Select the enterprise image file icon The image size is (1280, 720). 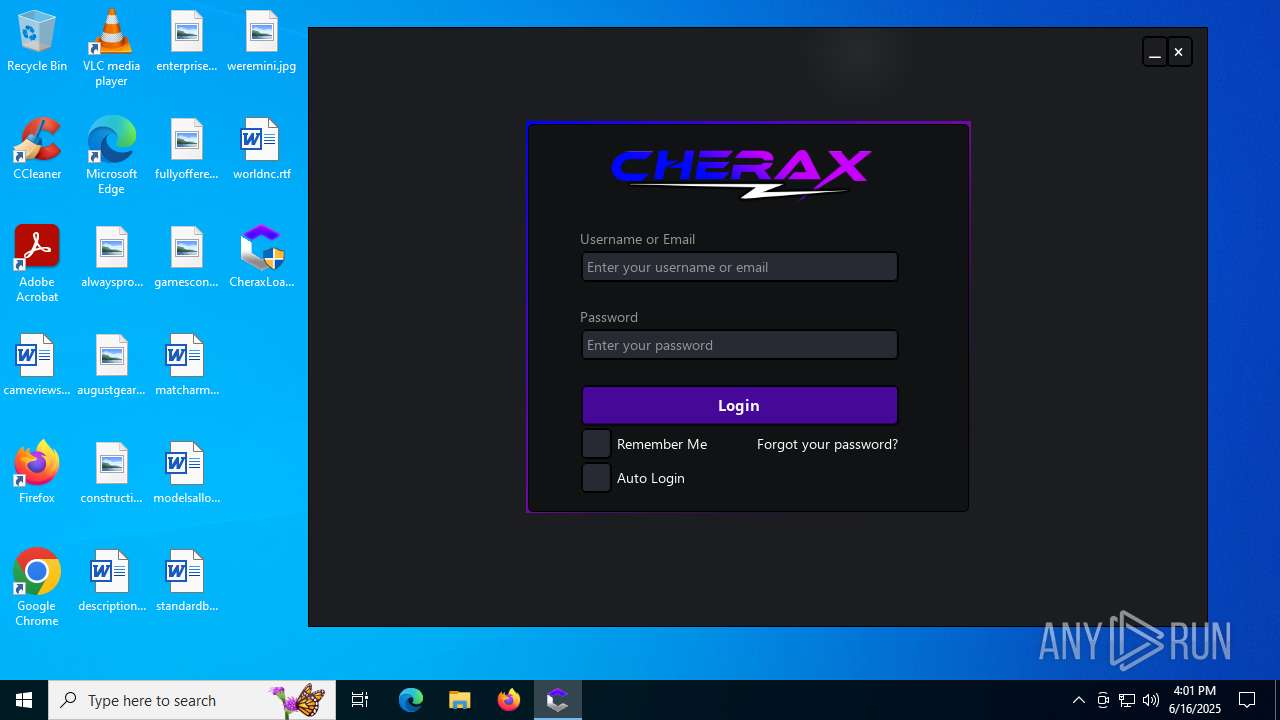[x=186, y=42]
